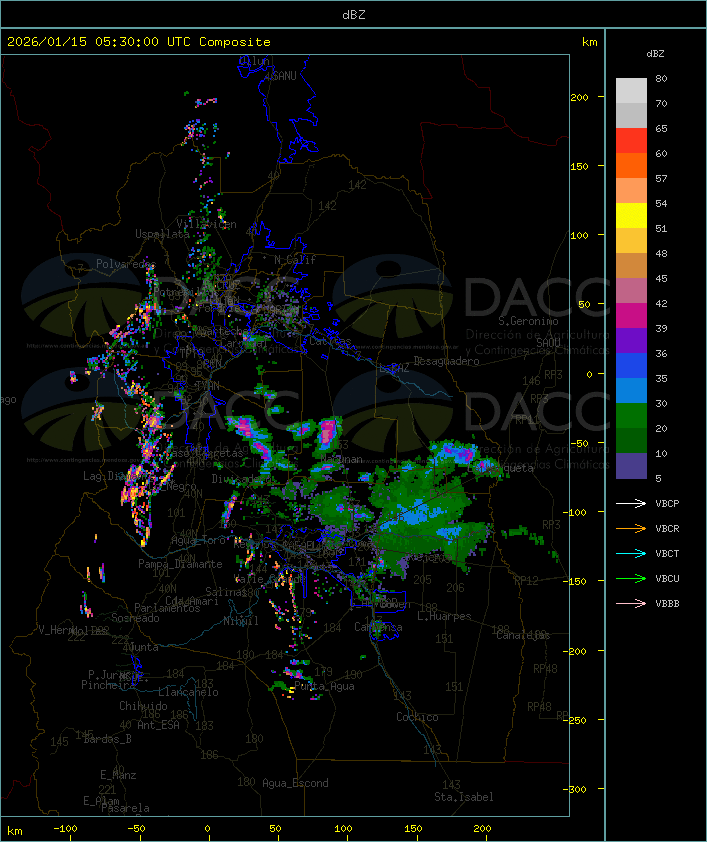707x842 pixels.
Task: Click the dBZ heading above the color scale
Action: point(655,54)
